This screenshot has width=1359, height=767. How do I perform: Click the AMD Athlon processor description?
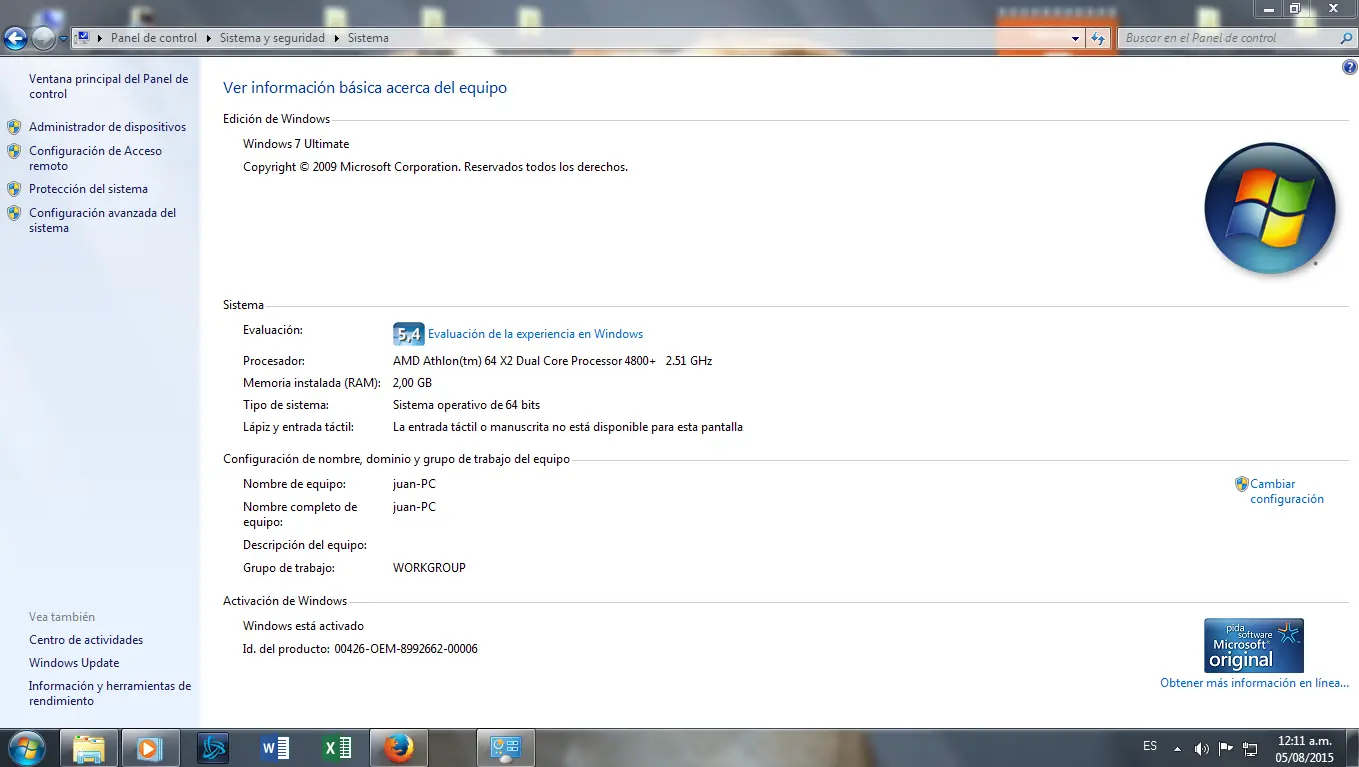(x=552, y=361)
